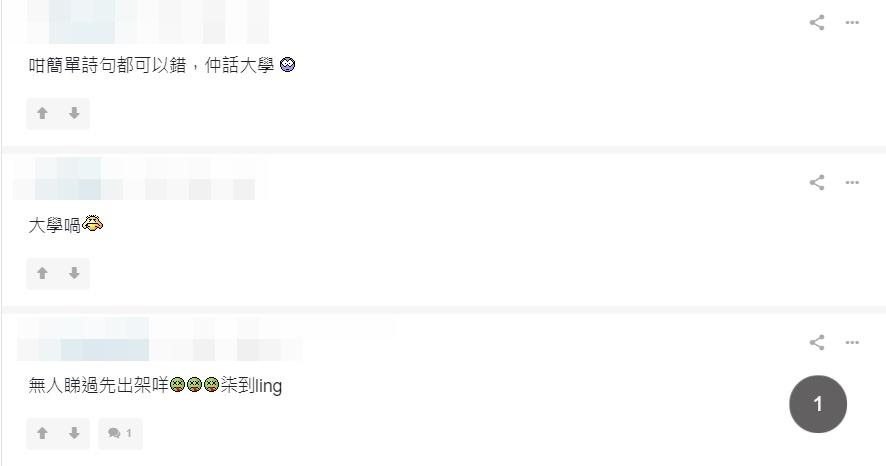Screen dimensions: 886x466
Task: Open more options for 無人睇過先出架咩 comment
Action: click(x=852, y=342)
